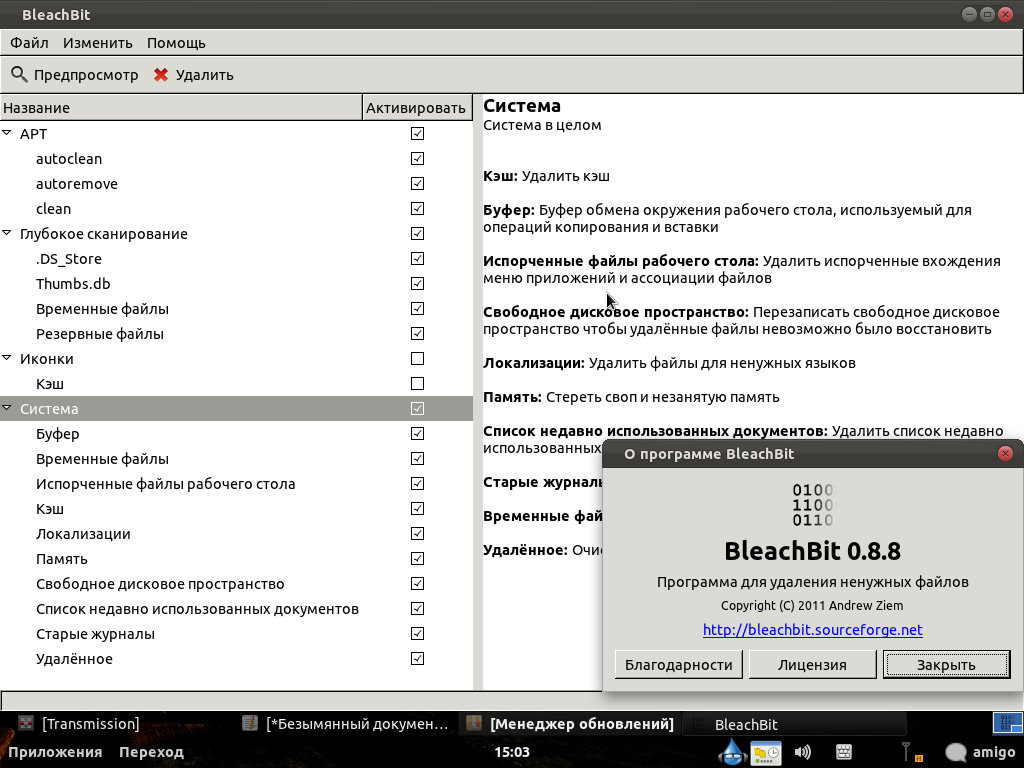The width and height of the screenshot is (1024, 768).
Task: Uncheck Испорченные файлы рабочего стола checkbox
Action: [417, 483]
